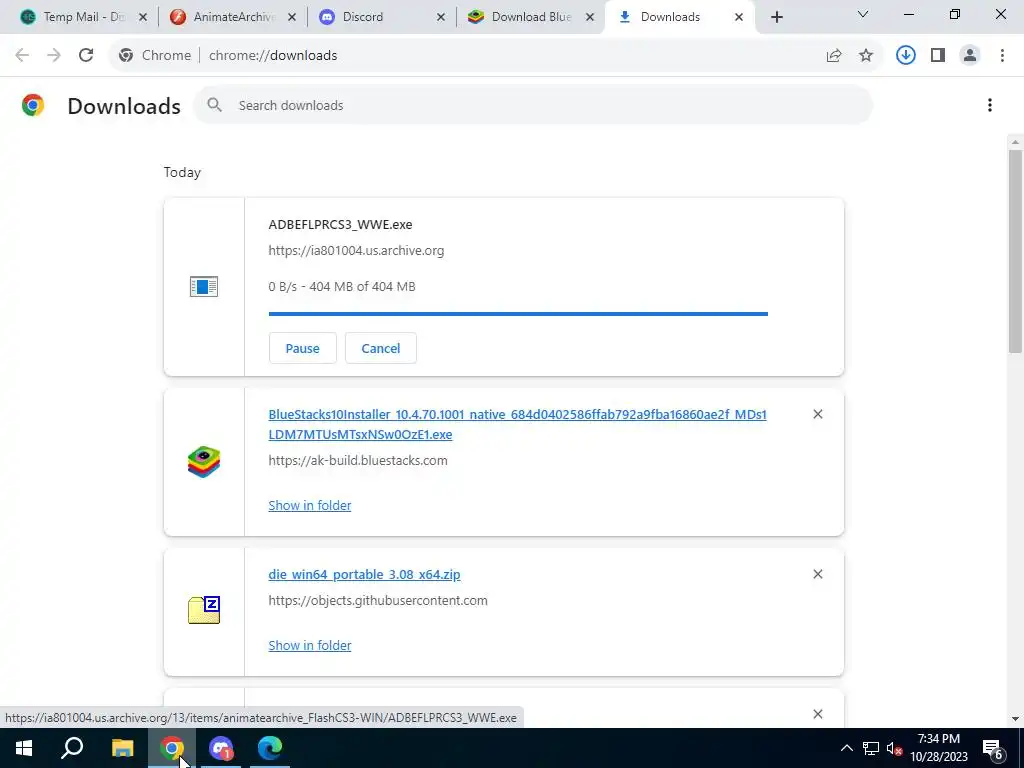The width and height of the screenshot is (1024, 768).
Task: Click the Chrome taskbar icon
Action: [171, 748]
